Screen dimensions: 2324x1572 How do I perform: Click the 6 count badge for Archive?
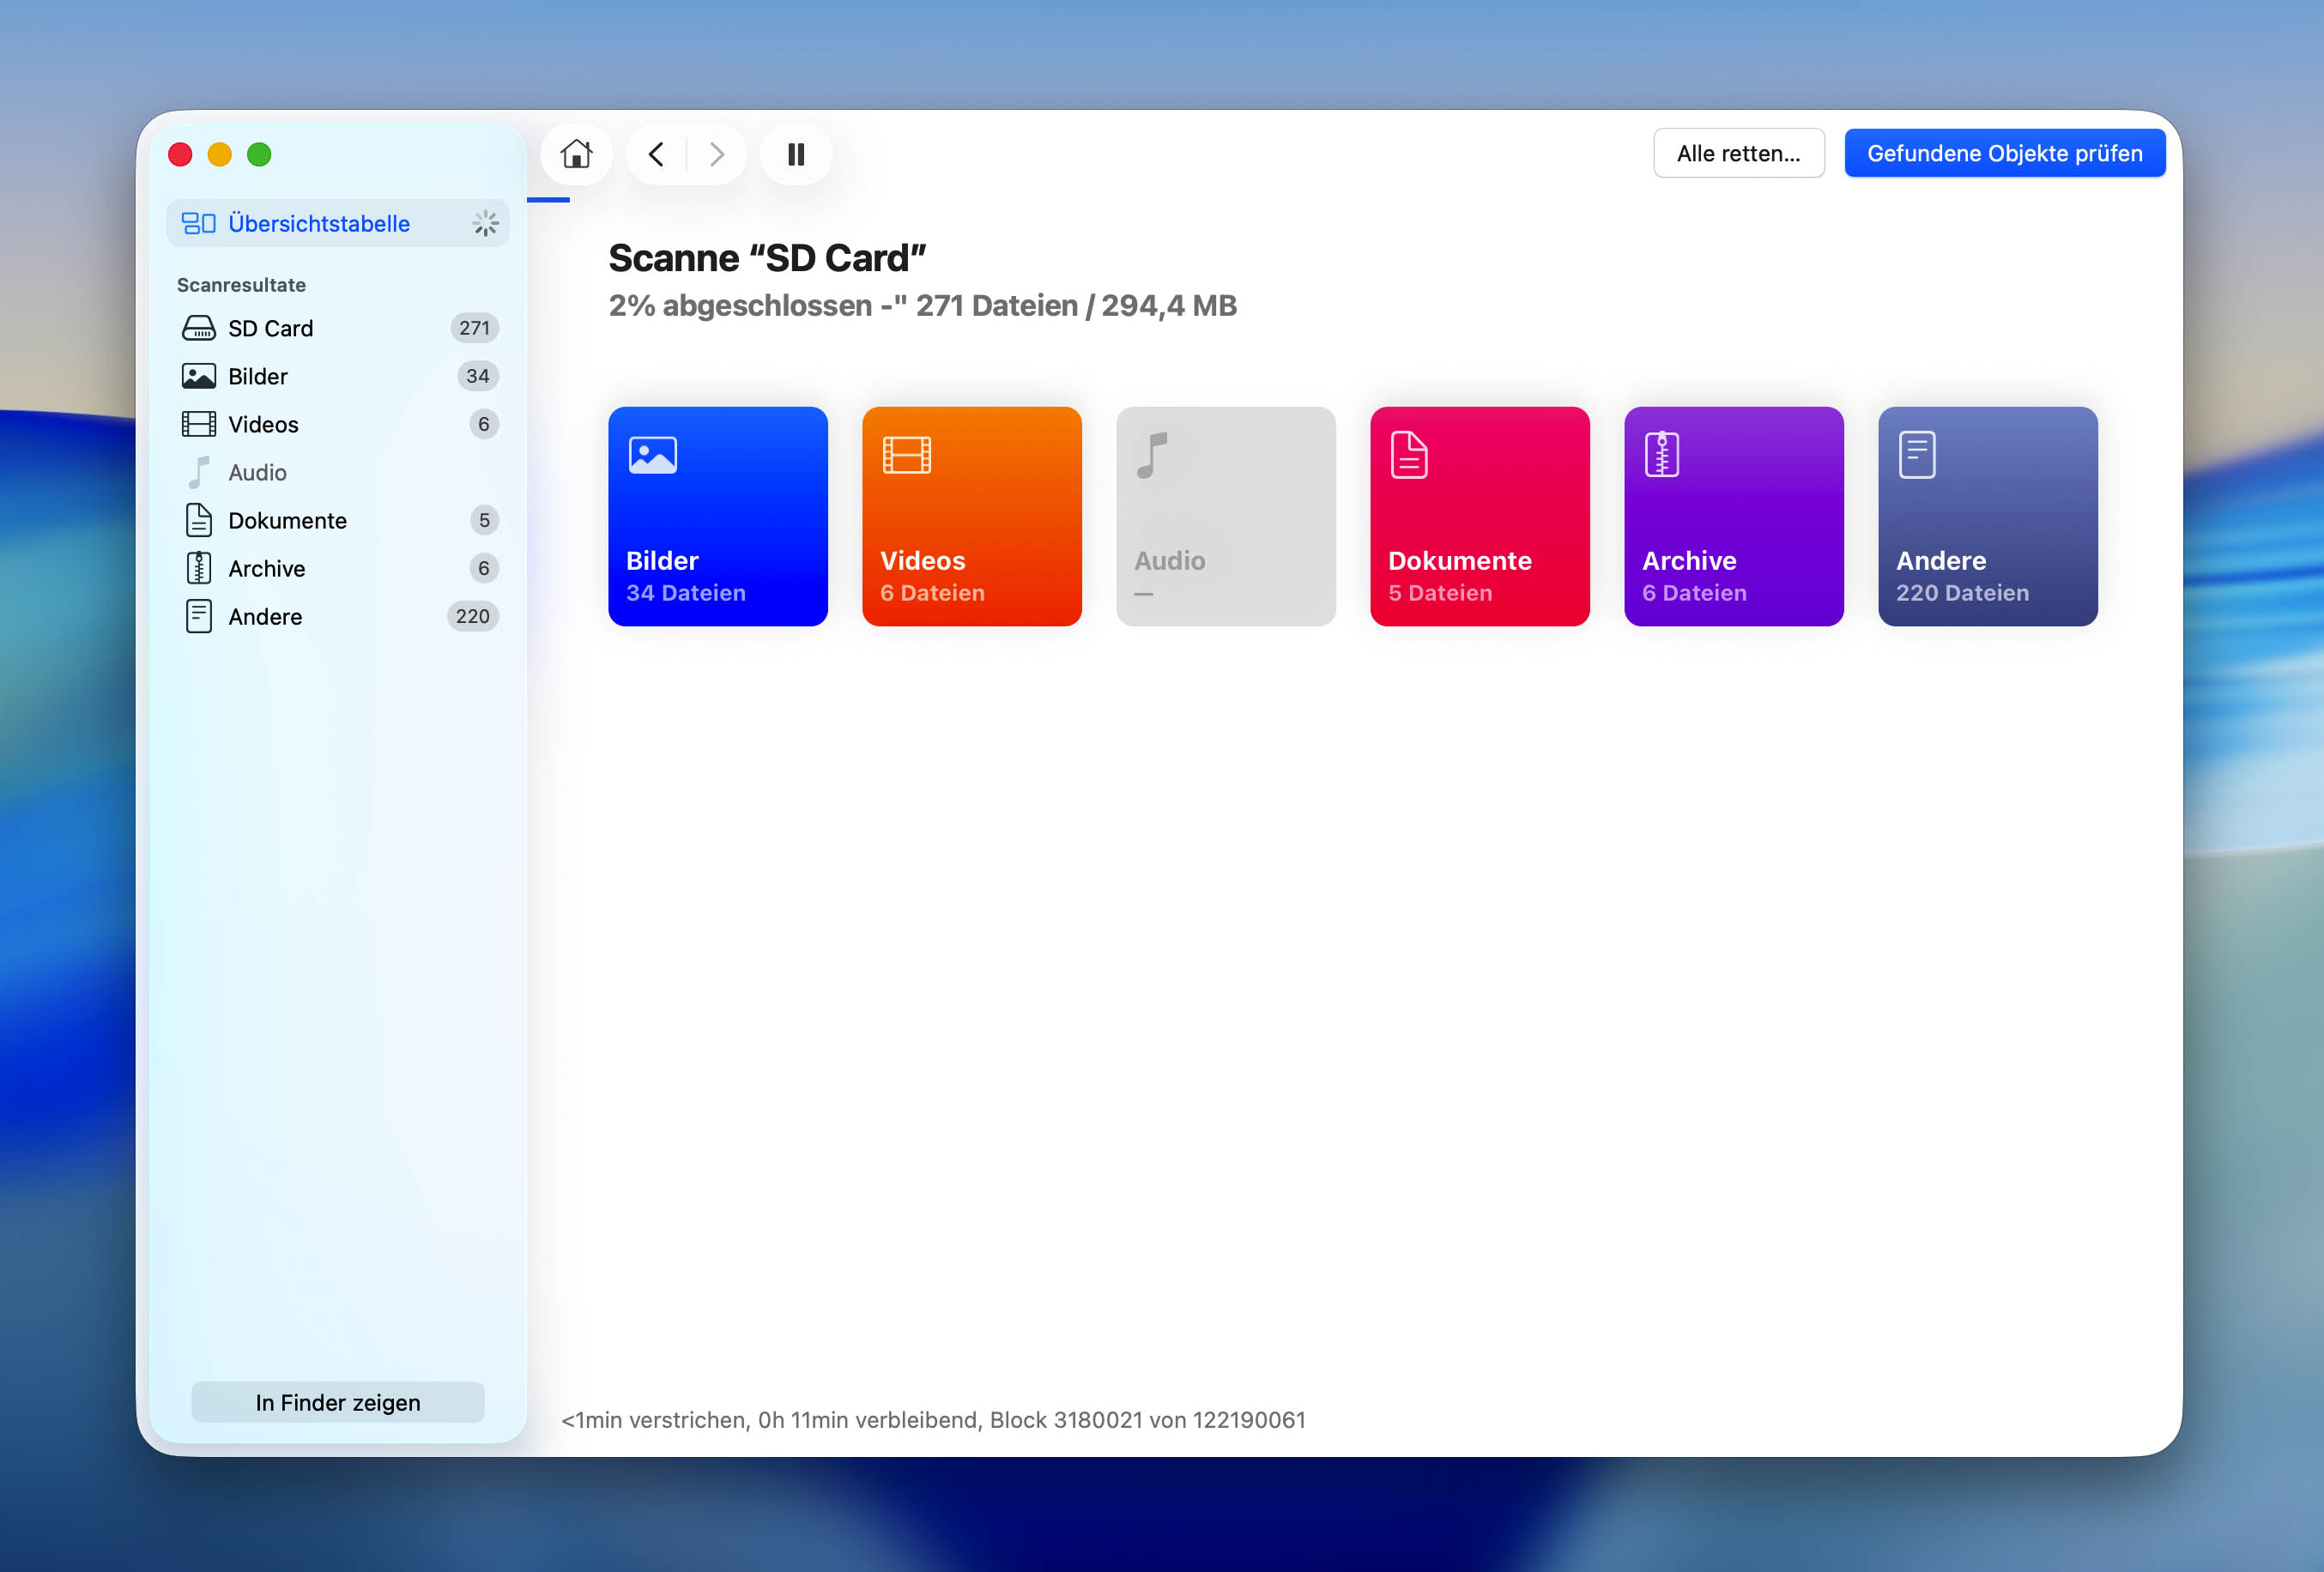[x=483, y=568]
